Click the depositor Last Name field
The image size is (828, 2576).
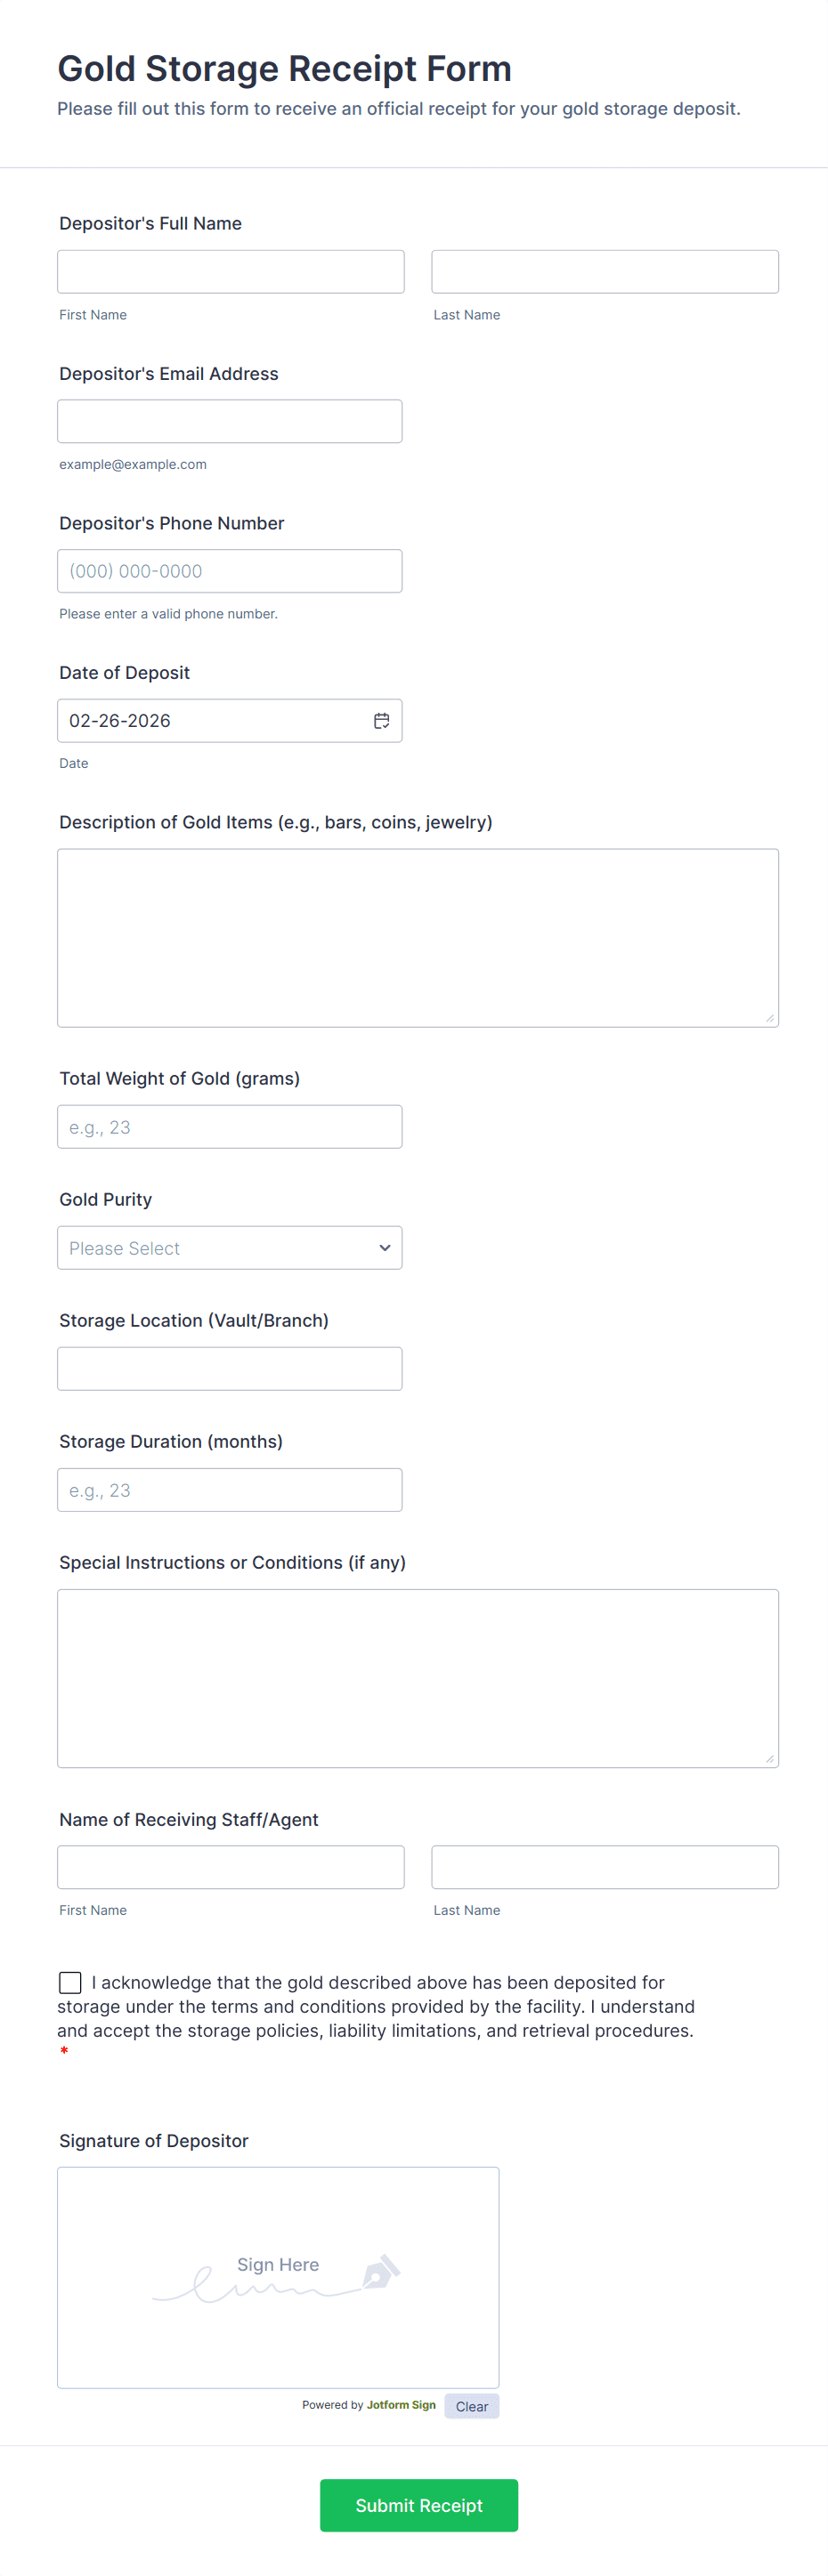[604, 272]
